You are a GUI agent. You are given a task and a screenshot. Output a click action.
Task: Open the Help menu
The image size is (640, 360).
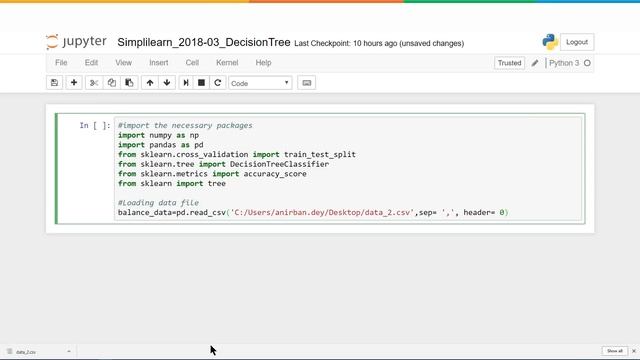(263, 62)
